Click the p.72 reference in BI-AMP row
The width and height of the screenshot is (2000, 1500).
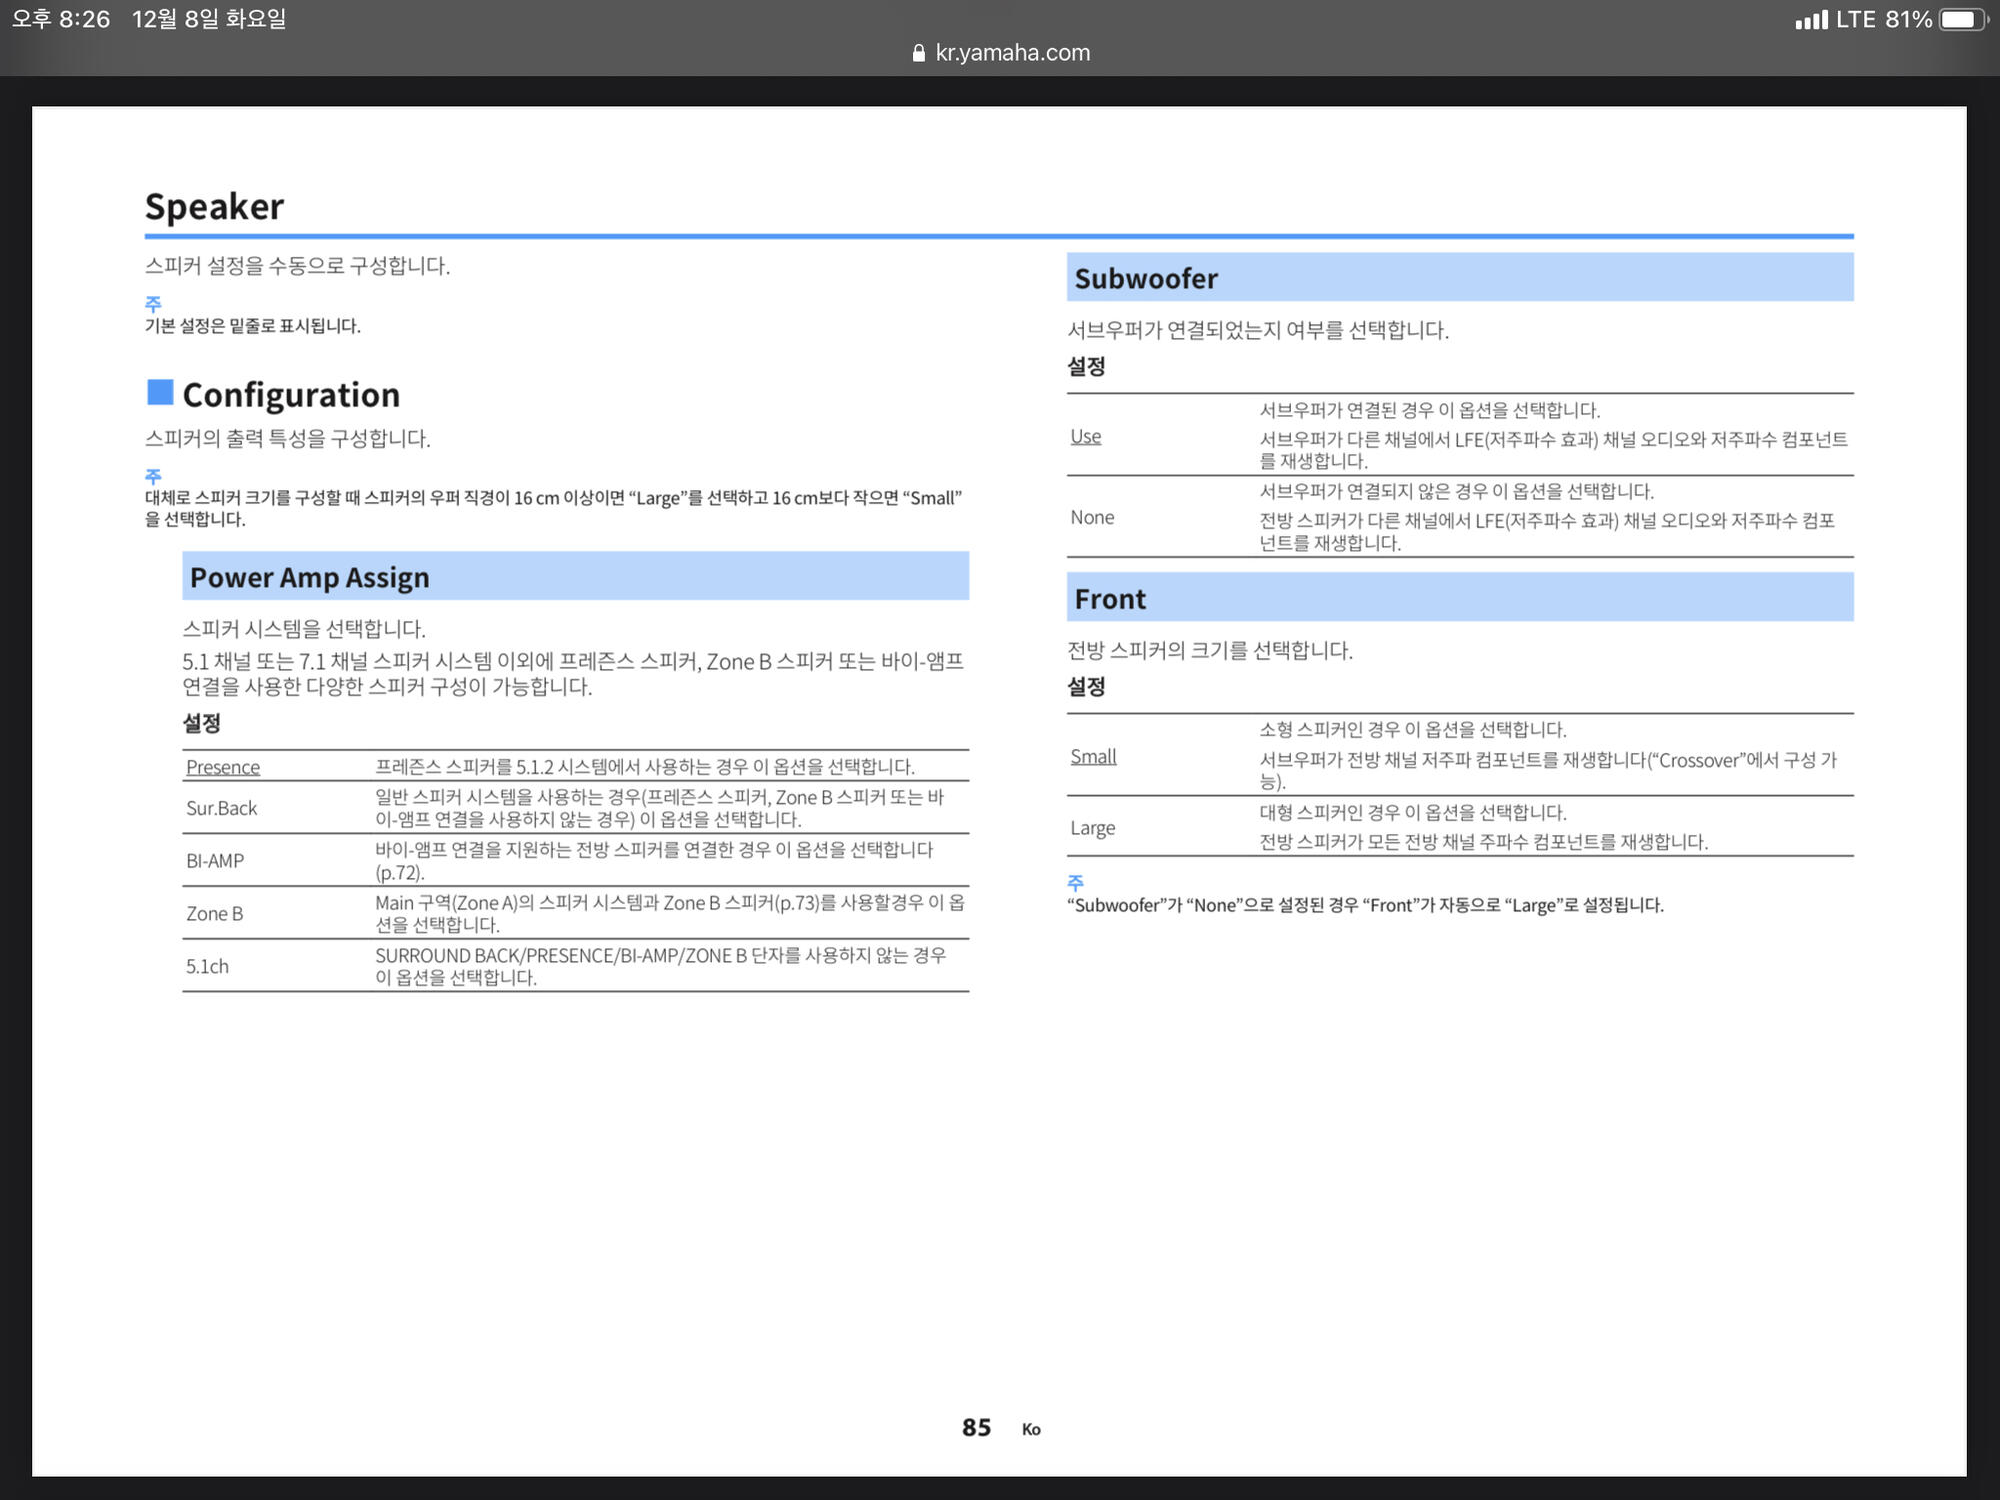pyautogui.click(x=400, y=872)
